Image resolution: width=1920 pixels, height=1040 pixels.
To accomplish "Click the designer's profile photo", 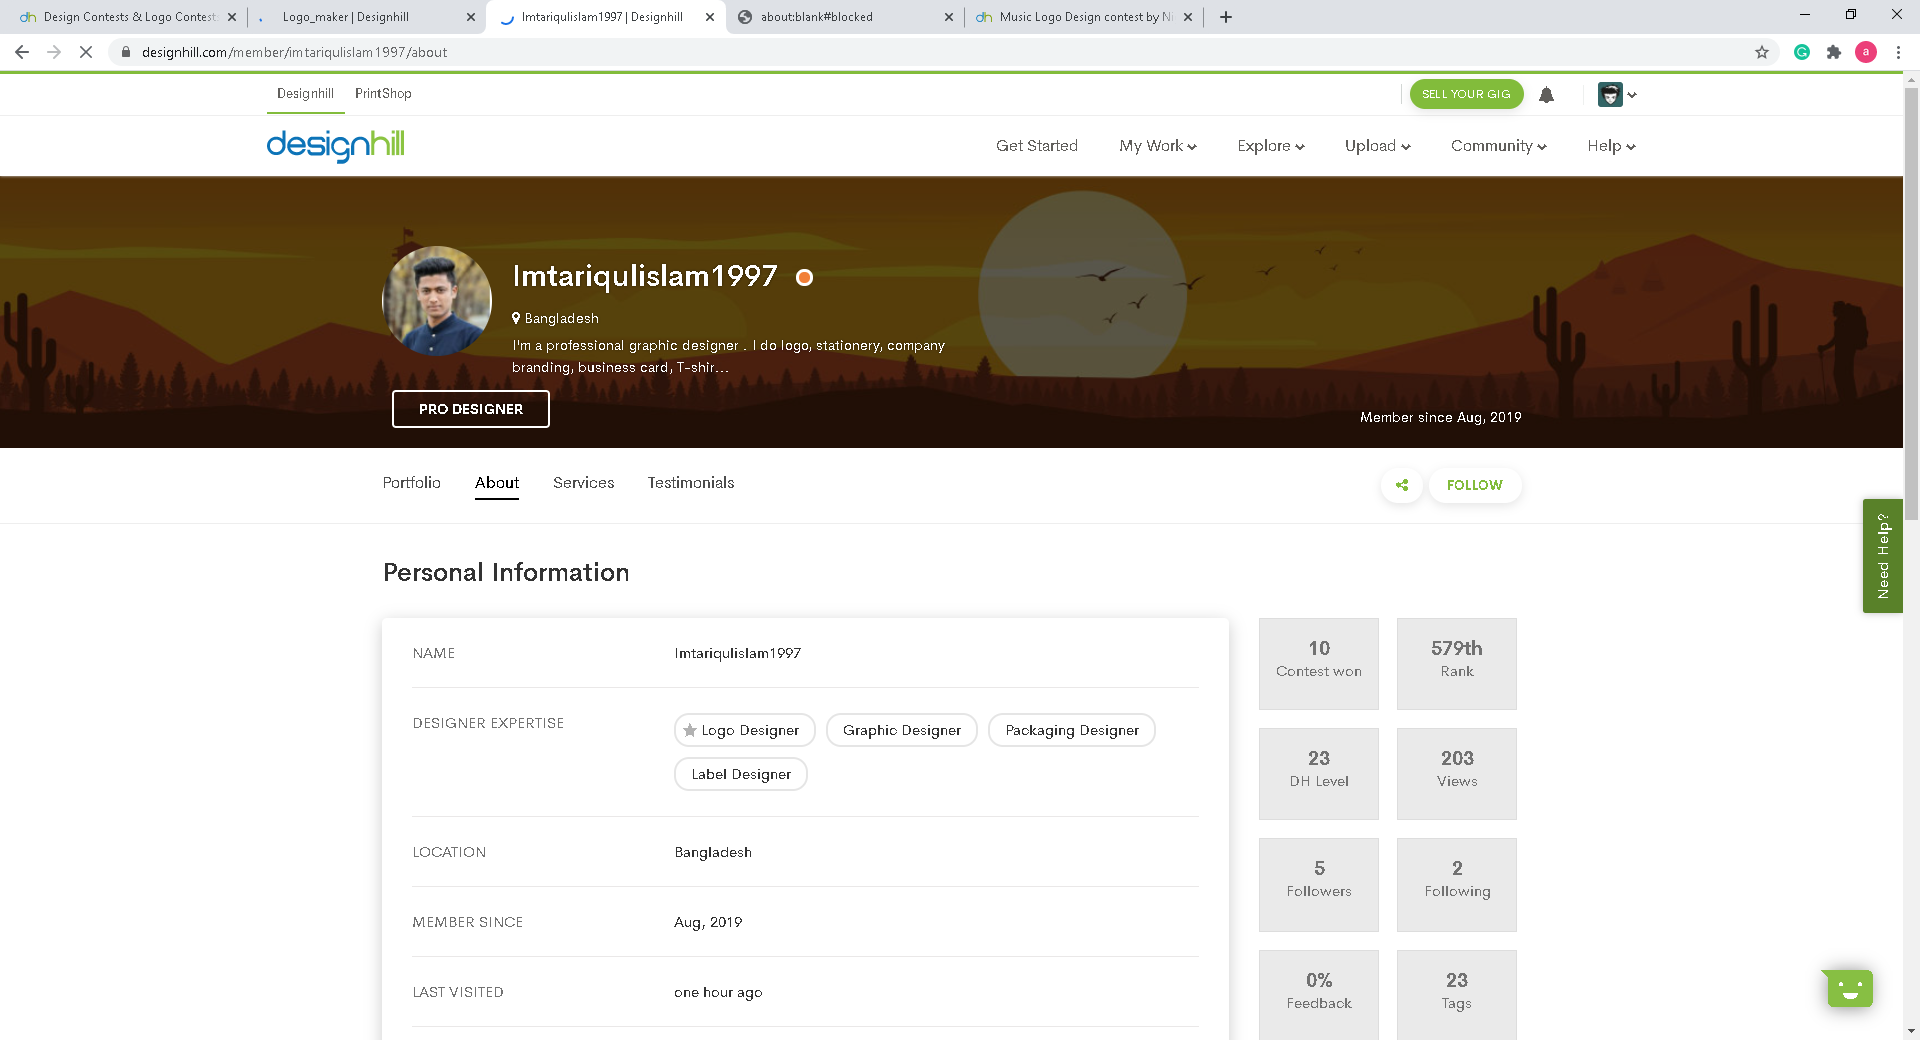I will pyautogui.click(x=437, y=301).
